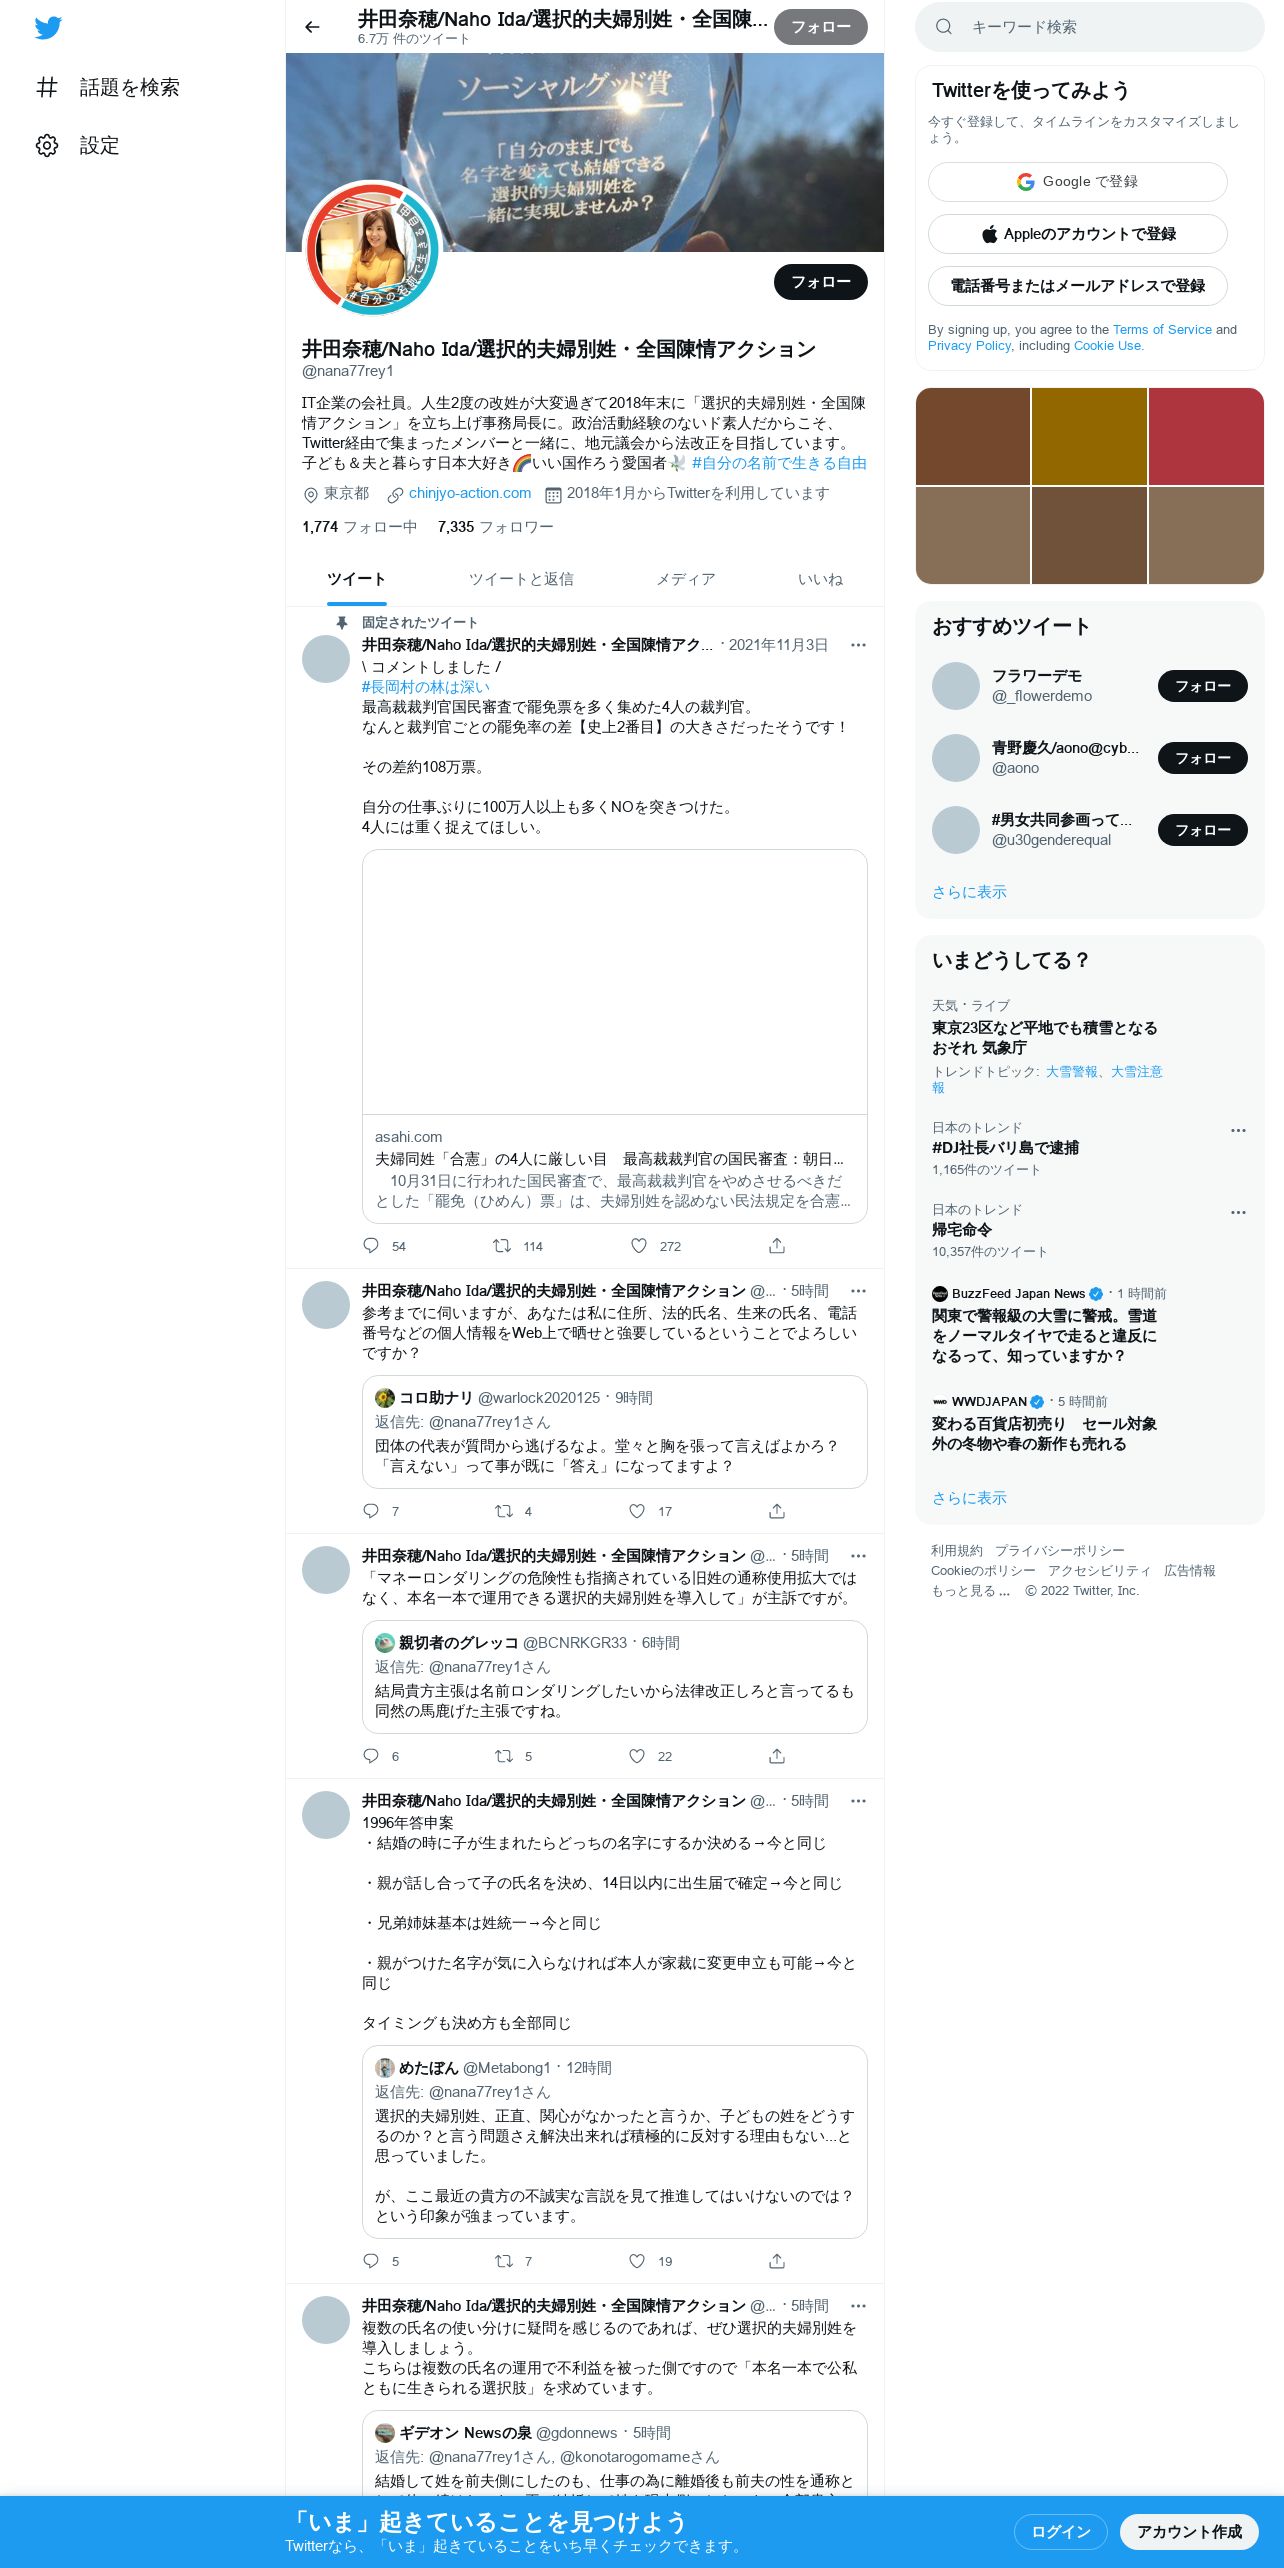Image resolution: width=1284 pixels, height=2568 pixels.
Task: Reply to tweet quoting 親切者のグレッコ with 6 replies
Action: (x=371, y=1755)
